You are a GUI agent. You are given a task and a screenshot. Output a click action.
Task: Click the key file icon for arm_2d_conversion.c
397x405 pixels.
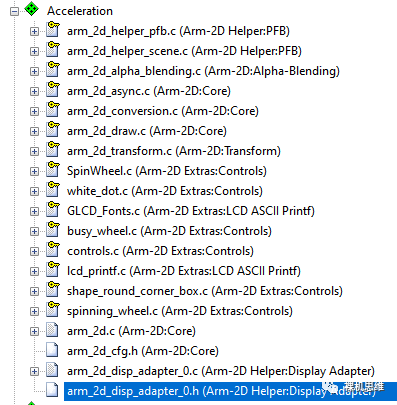[53, 109]
